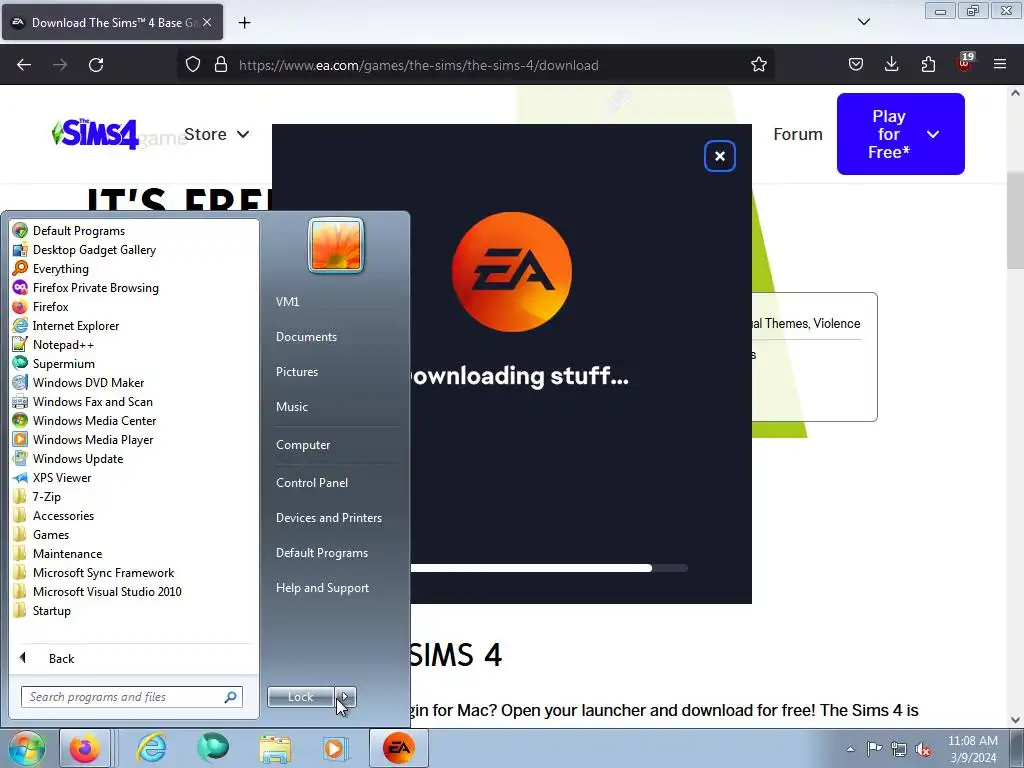Click The Sims 4 logo

point(95,134)
